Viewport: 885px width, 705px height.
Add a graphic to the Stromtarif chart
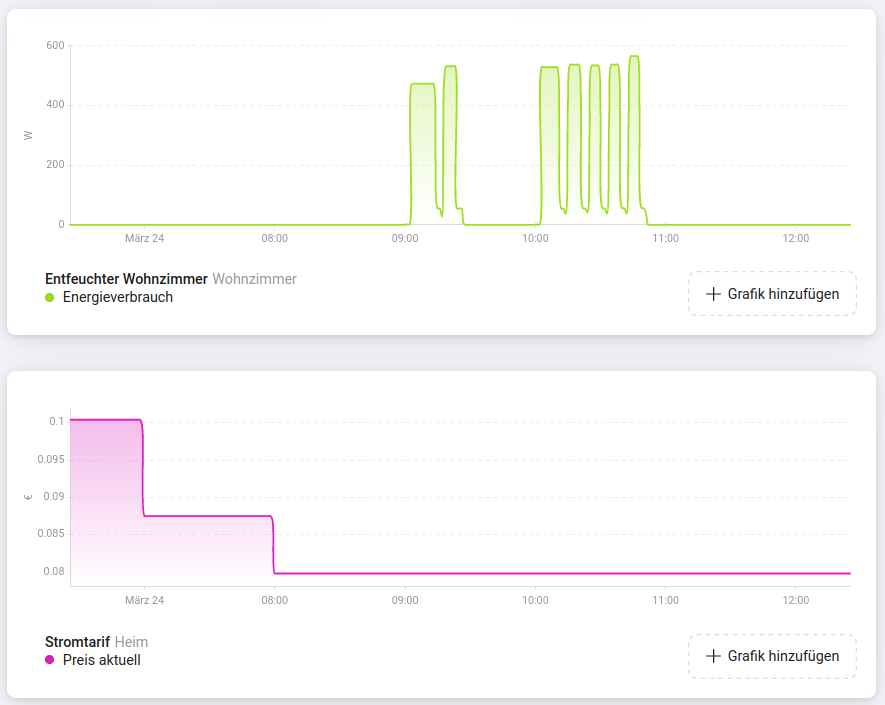pos(772,656)
